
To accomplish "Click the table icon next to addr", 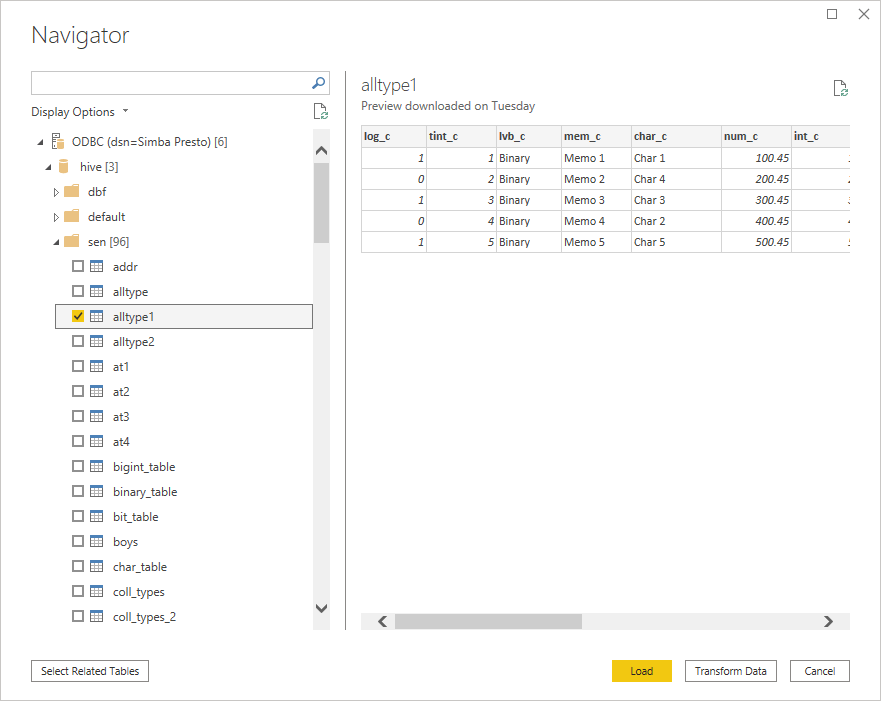I will (97, 266).
